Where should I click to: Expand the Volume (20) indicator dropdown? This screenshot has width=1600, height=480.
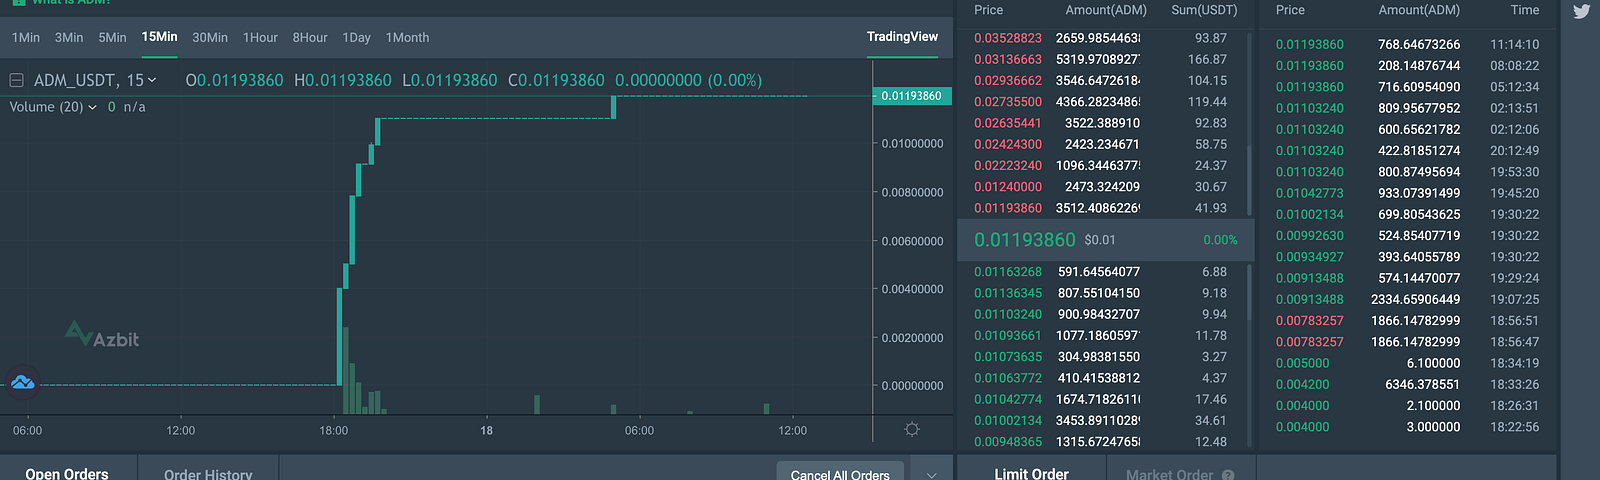(93, 107)
